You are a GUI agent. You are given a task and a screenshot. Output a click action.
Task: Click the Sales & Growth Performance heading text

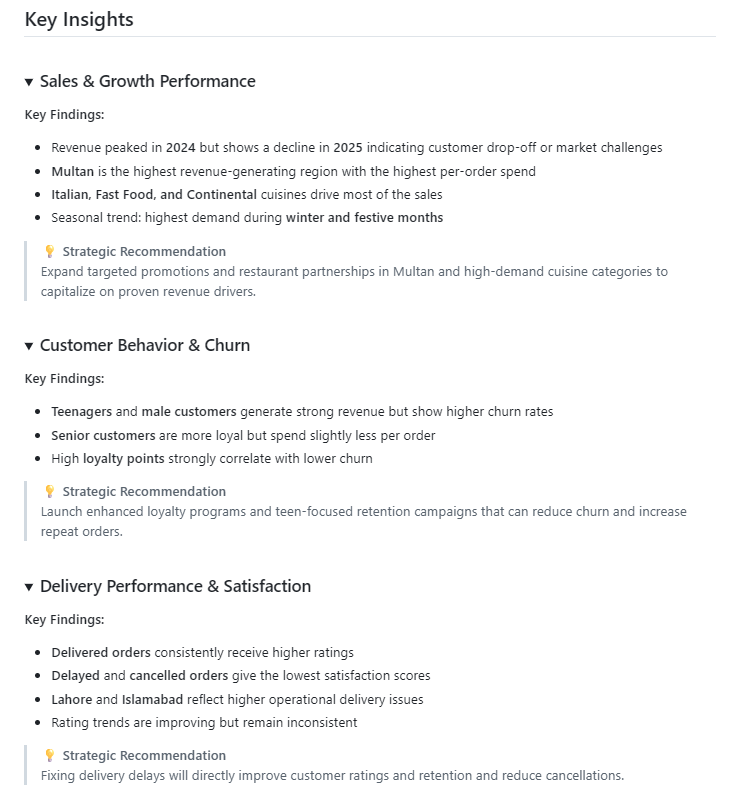click(x=148, y=81)
